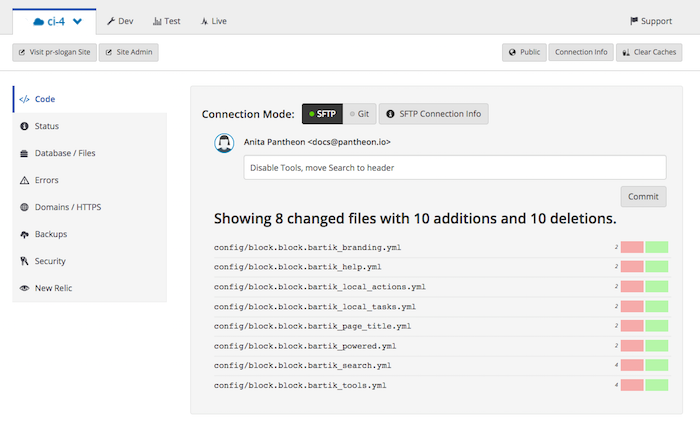This screenshot has height=422, width=700.
Task: Click Visit pr-slogan Site button
Action: click(54, 52)
